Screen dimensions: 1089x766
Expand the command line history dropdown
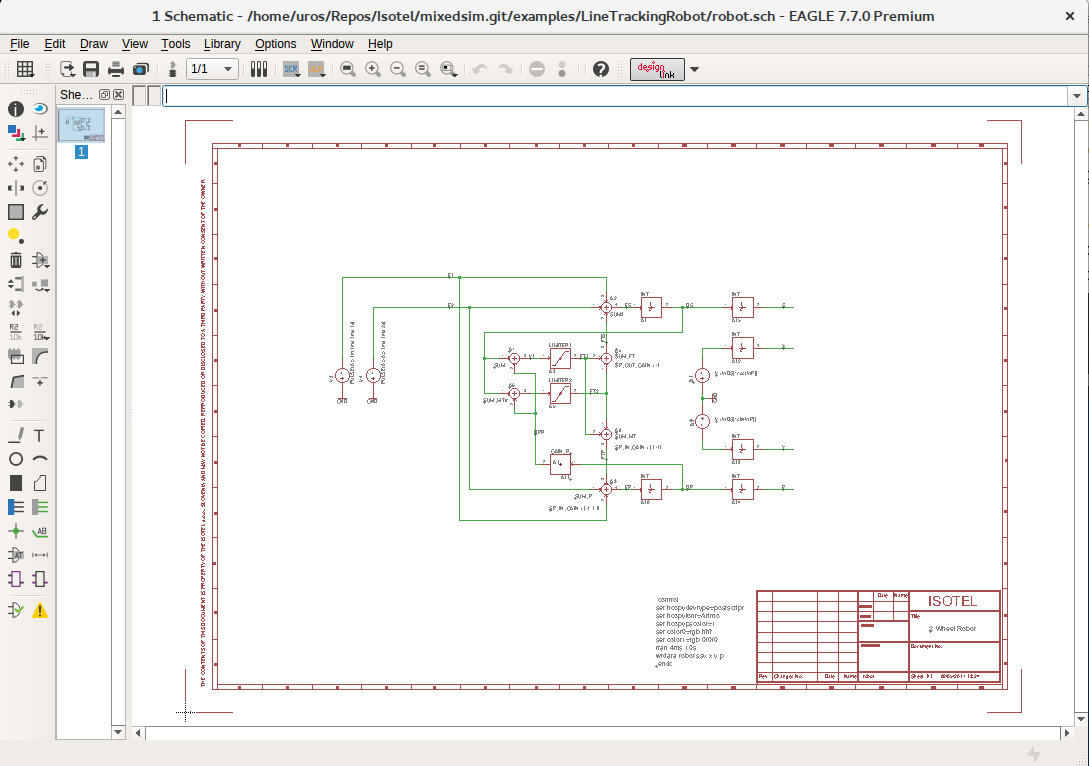(1076, 96)
